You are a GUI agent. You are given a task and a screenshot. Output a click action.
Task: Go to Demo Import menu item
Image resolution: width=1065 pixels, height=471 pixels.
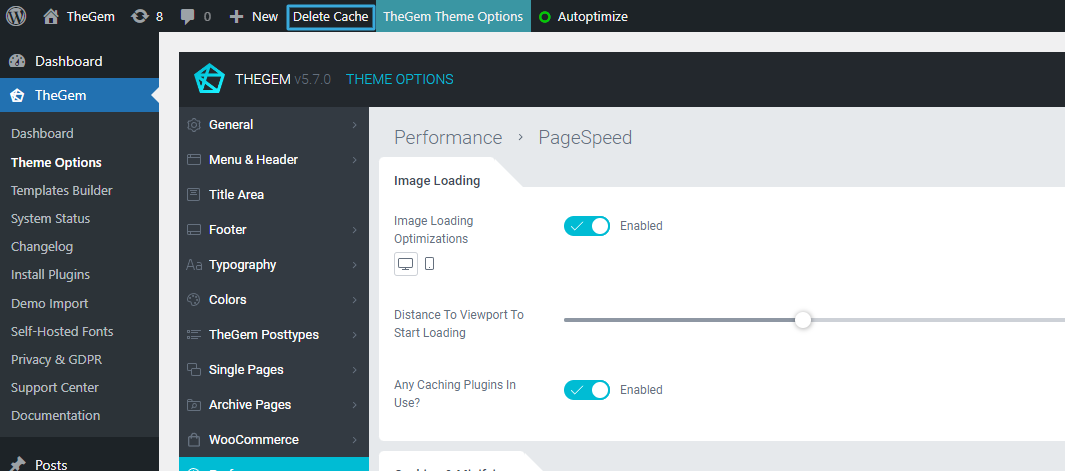49,303
